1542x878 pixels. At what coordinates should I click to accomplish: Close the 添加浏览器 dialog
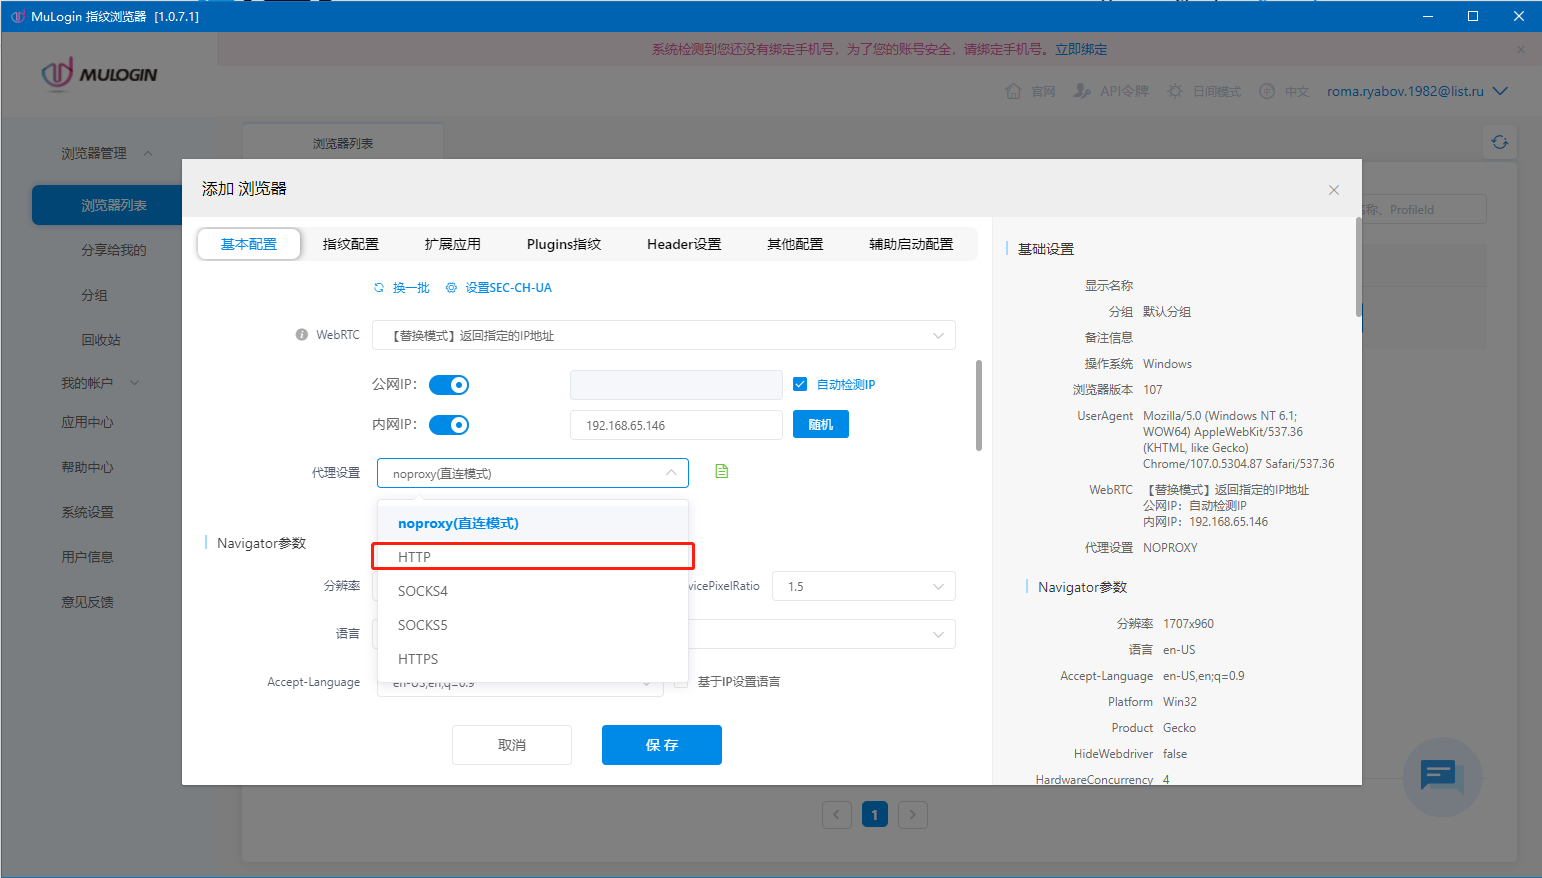(x=1334, y=190)
